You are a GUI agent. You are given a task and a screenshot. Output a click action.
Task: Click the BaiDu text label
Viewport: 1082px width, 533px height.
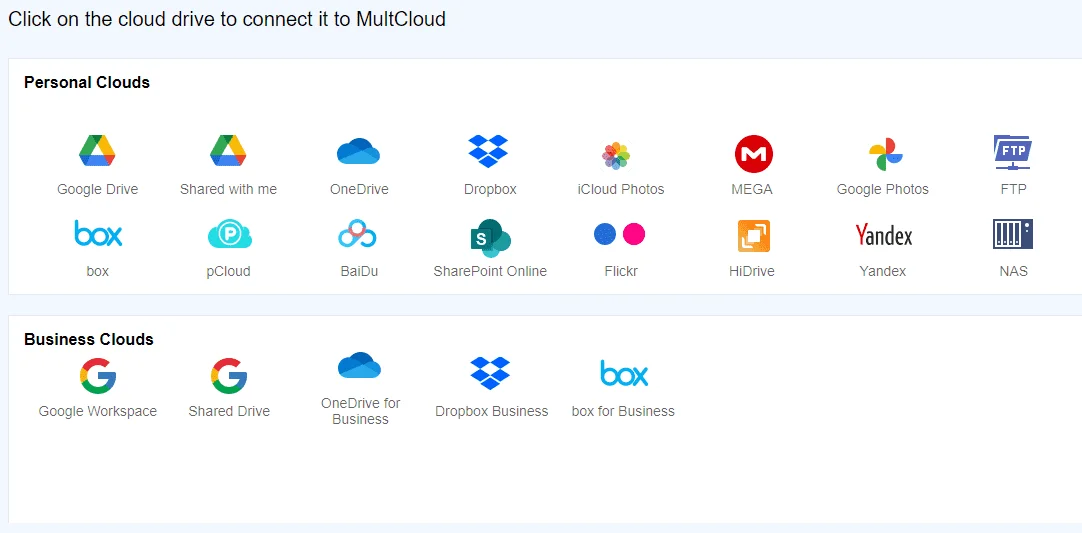click(x=359, y=271)
